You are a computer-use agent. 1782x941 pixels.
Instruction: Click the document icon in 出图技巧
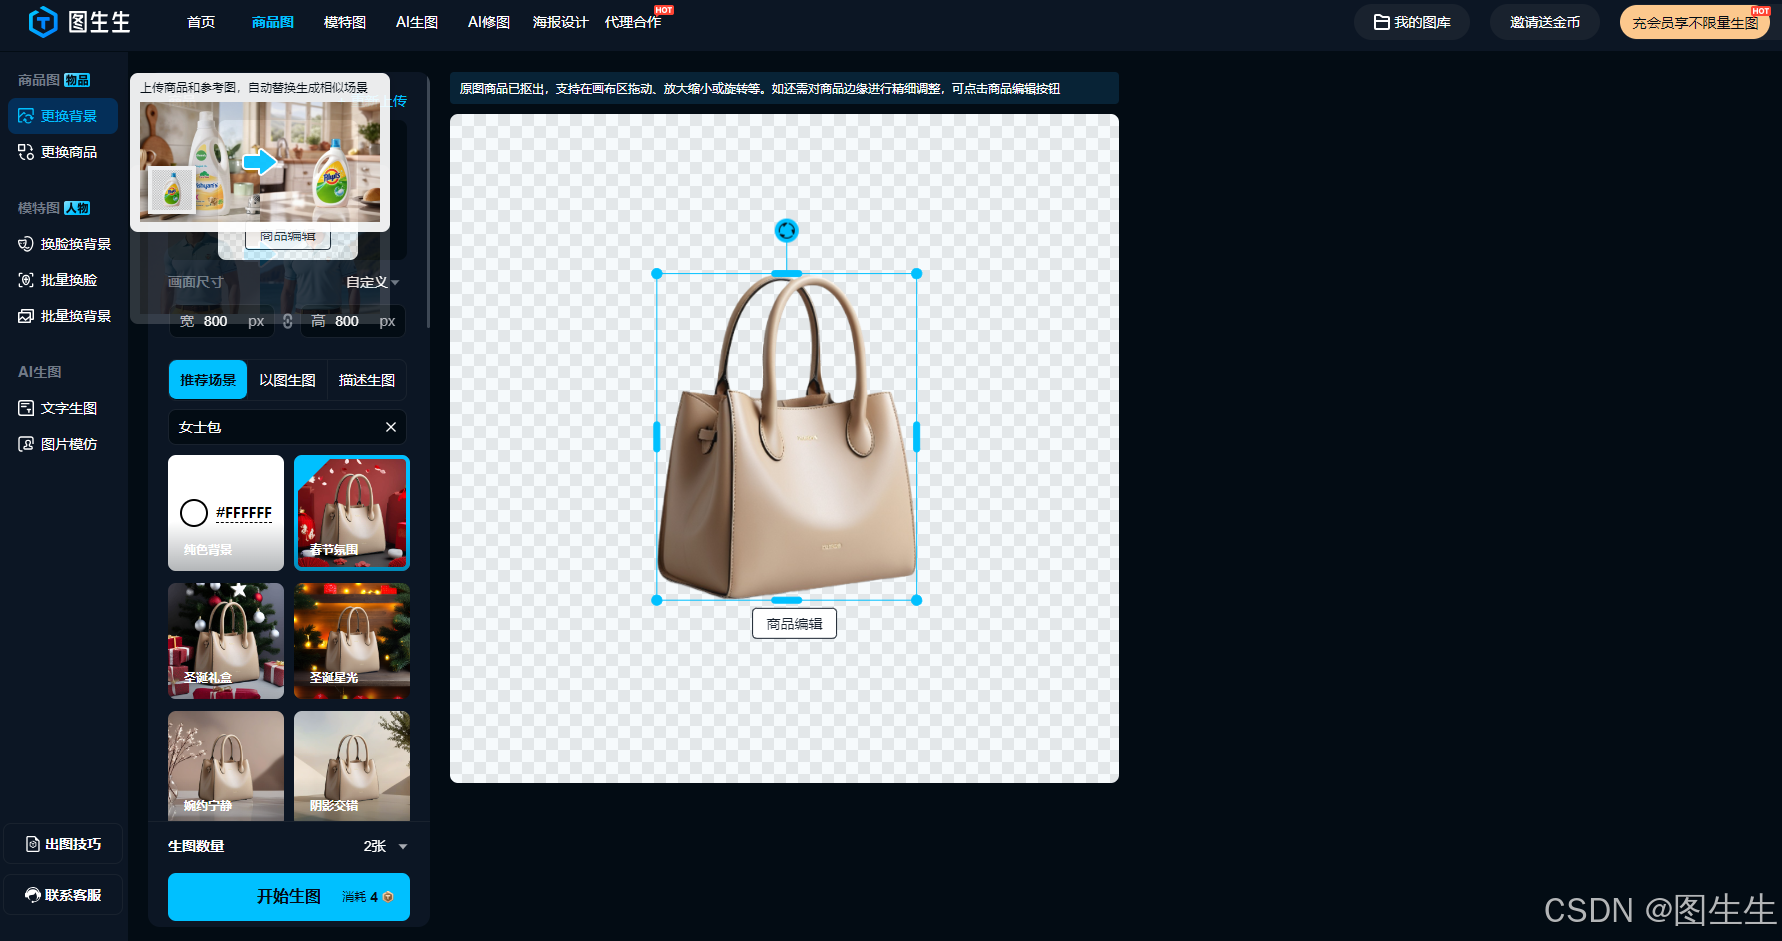pos(33,844)
